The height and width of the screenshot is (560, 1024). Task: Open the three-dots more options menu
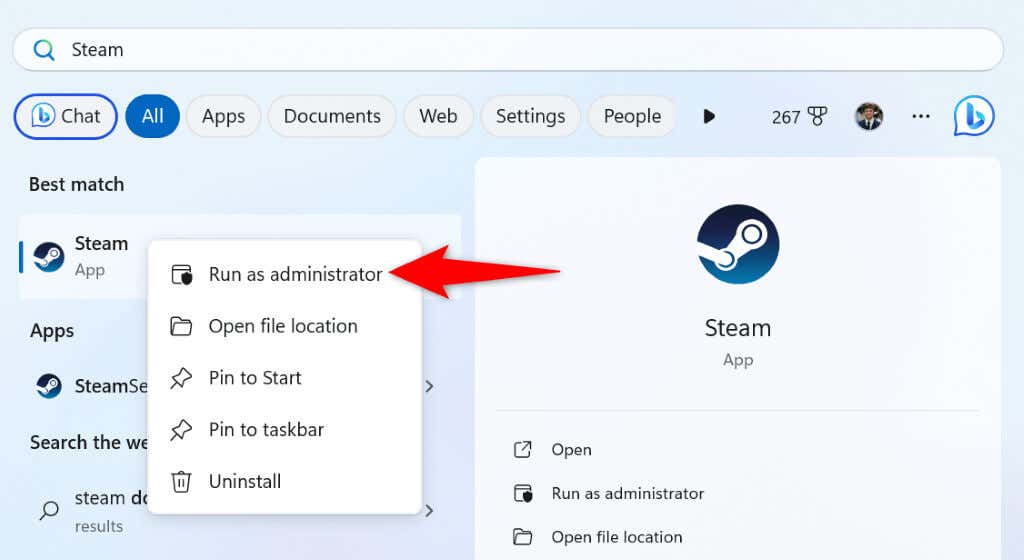click(x=921, y=116)
